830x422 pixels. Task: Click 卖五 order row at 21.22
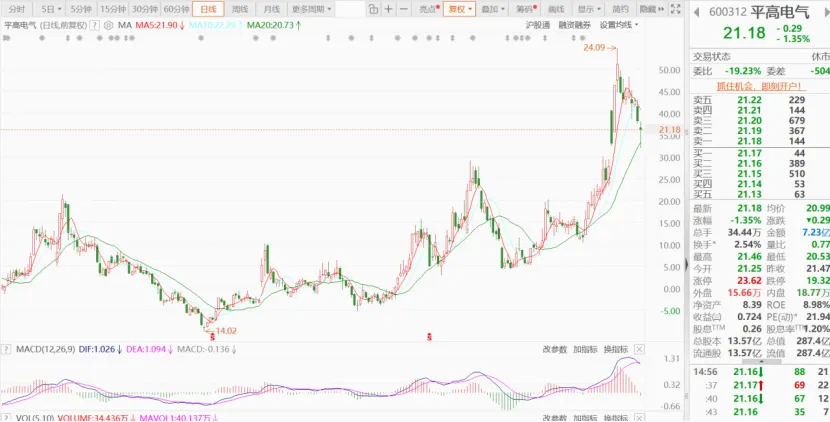760,100
